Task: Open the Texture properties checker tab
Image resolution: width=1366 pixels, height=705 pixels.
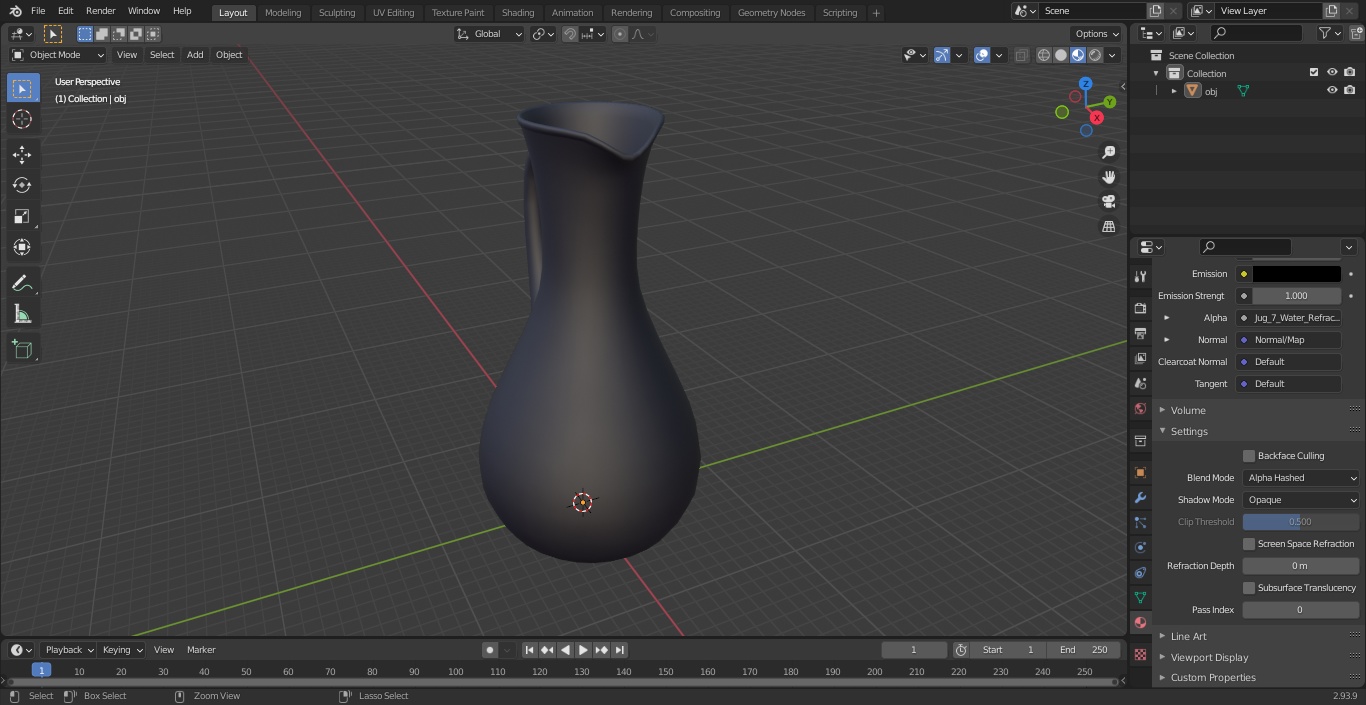Action: click(1140, 654)
